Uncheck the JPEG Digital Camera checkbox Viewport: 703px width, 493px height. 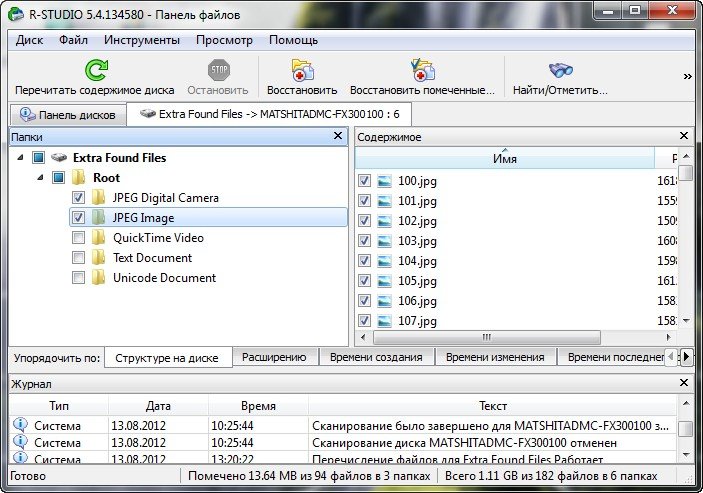click(78, 198)
